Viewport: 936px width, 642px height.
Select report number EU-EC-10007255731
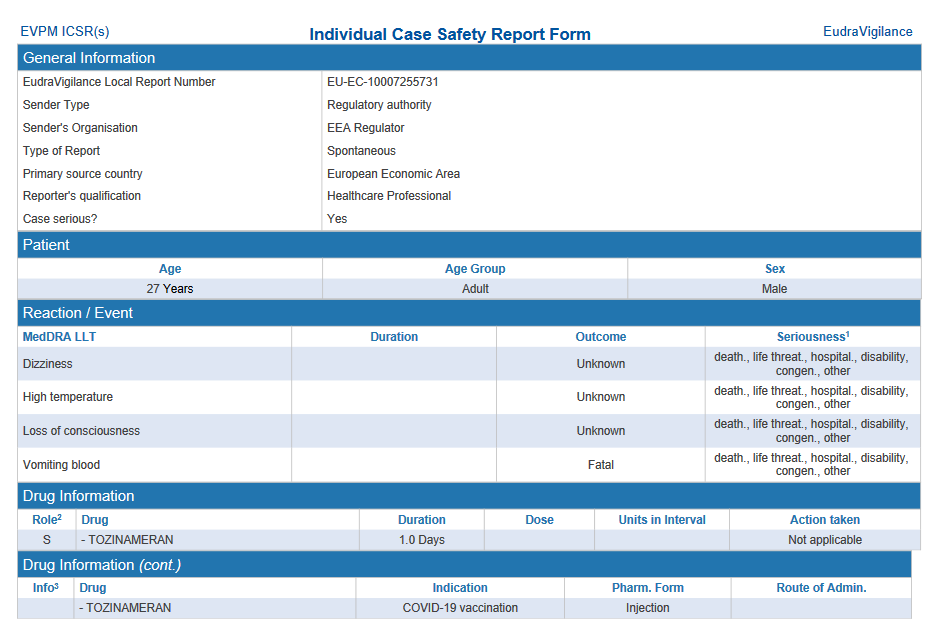(x=382, y=82)
